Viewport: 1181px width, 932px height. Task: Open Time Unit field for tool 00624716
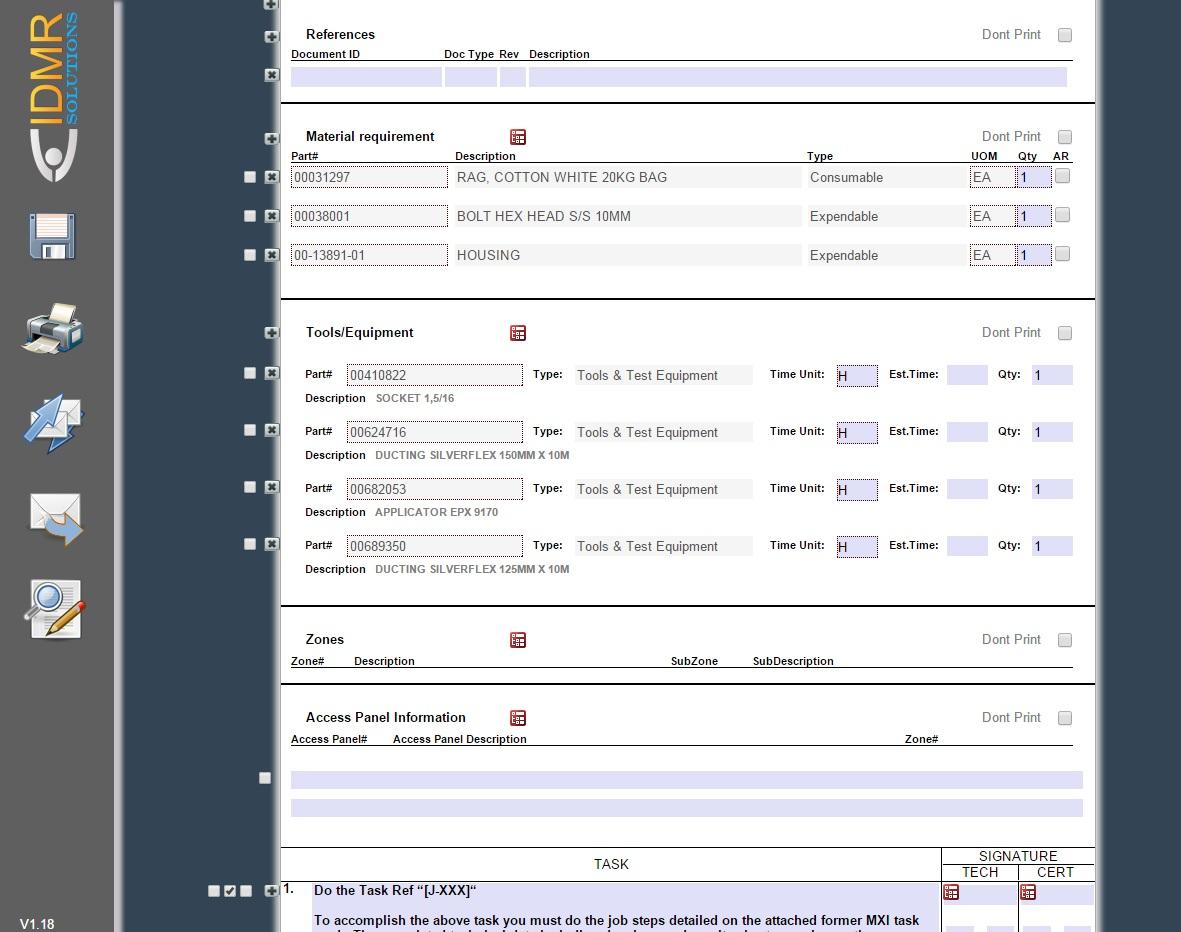coord(857,432)
